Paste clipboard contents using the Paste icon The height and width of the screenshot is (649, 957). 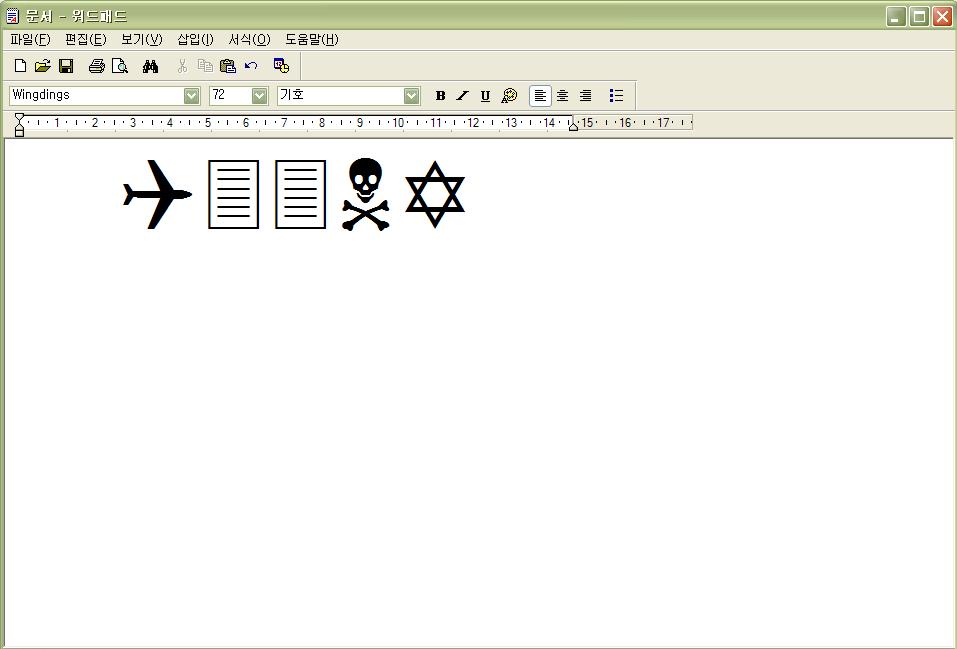227,66
